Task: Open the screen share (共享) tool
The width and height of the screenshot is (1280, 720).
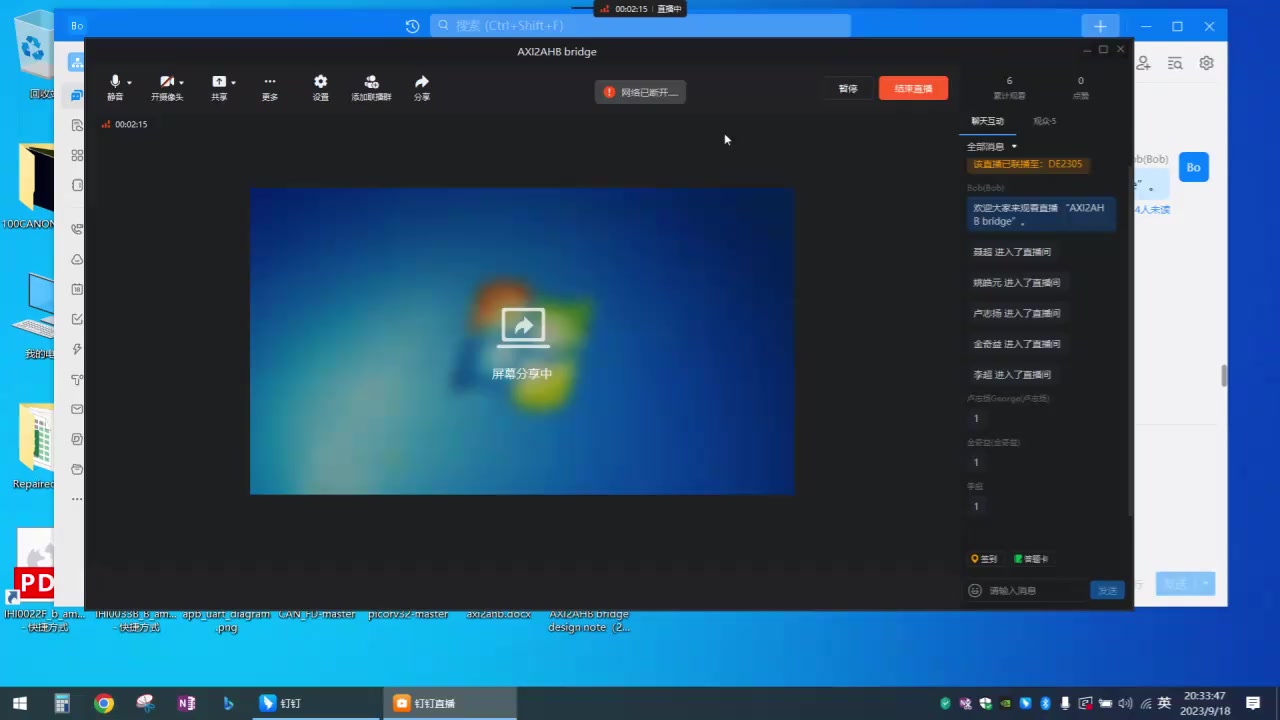Action: [219, 88]
